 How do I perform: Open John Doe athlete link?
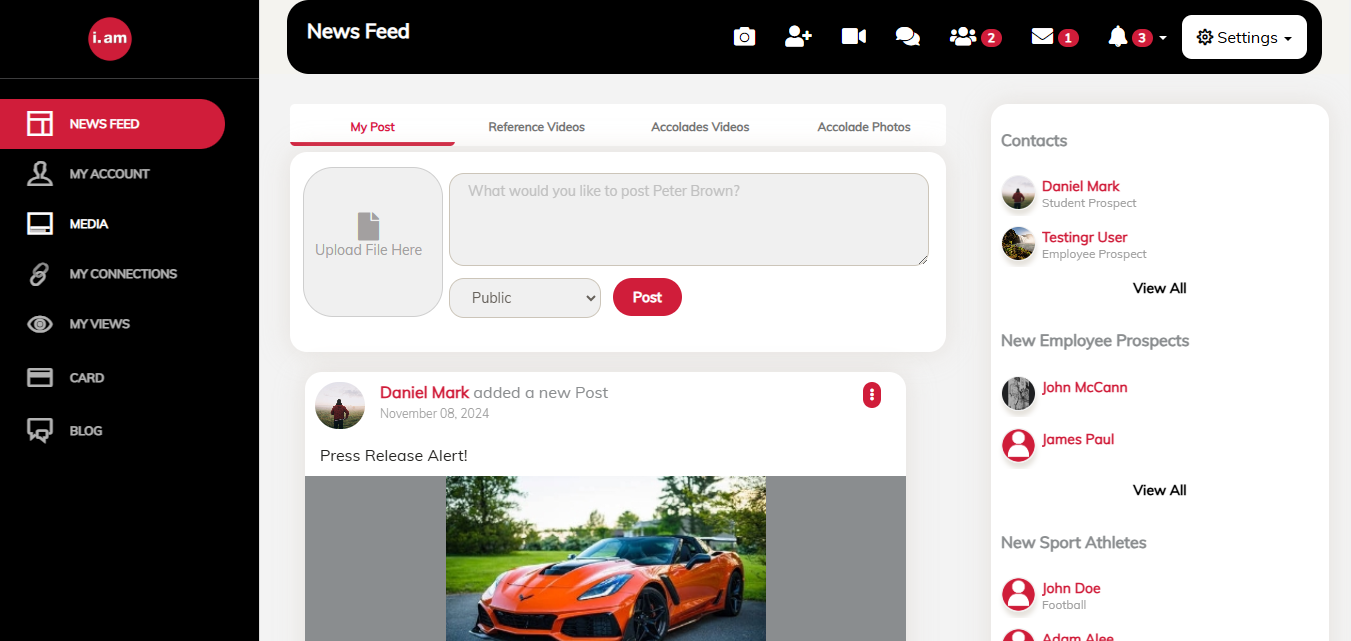click(x=1071, y=588)
